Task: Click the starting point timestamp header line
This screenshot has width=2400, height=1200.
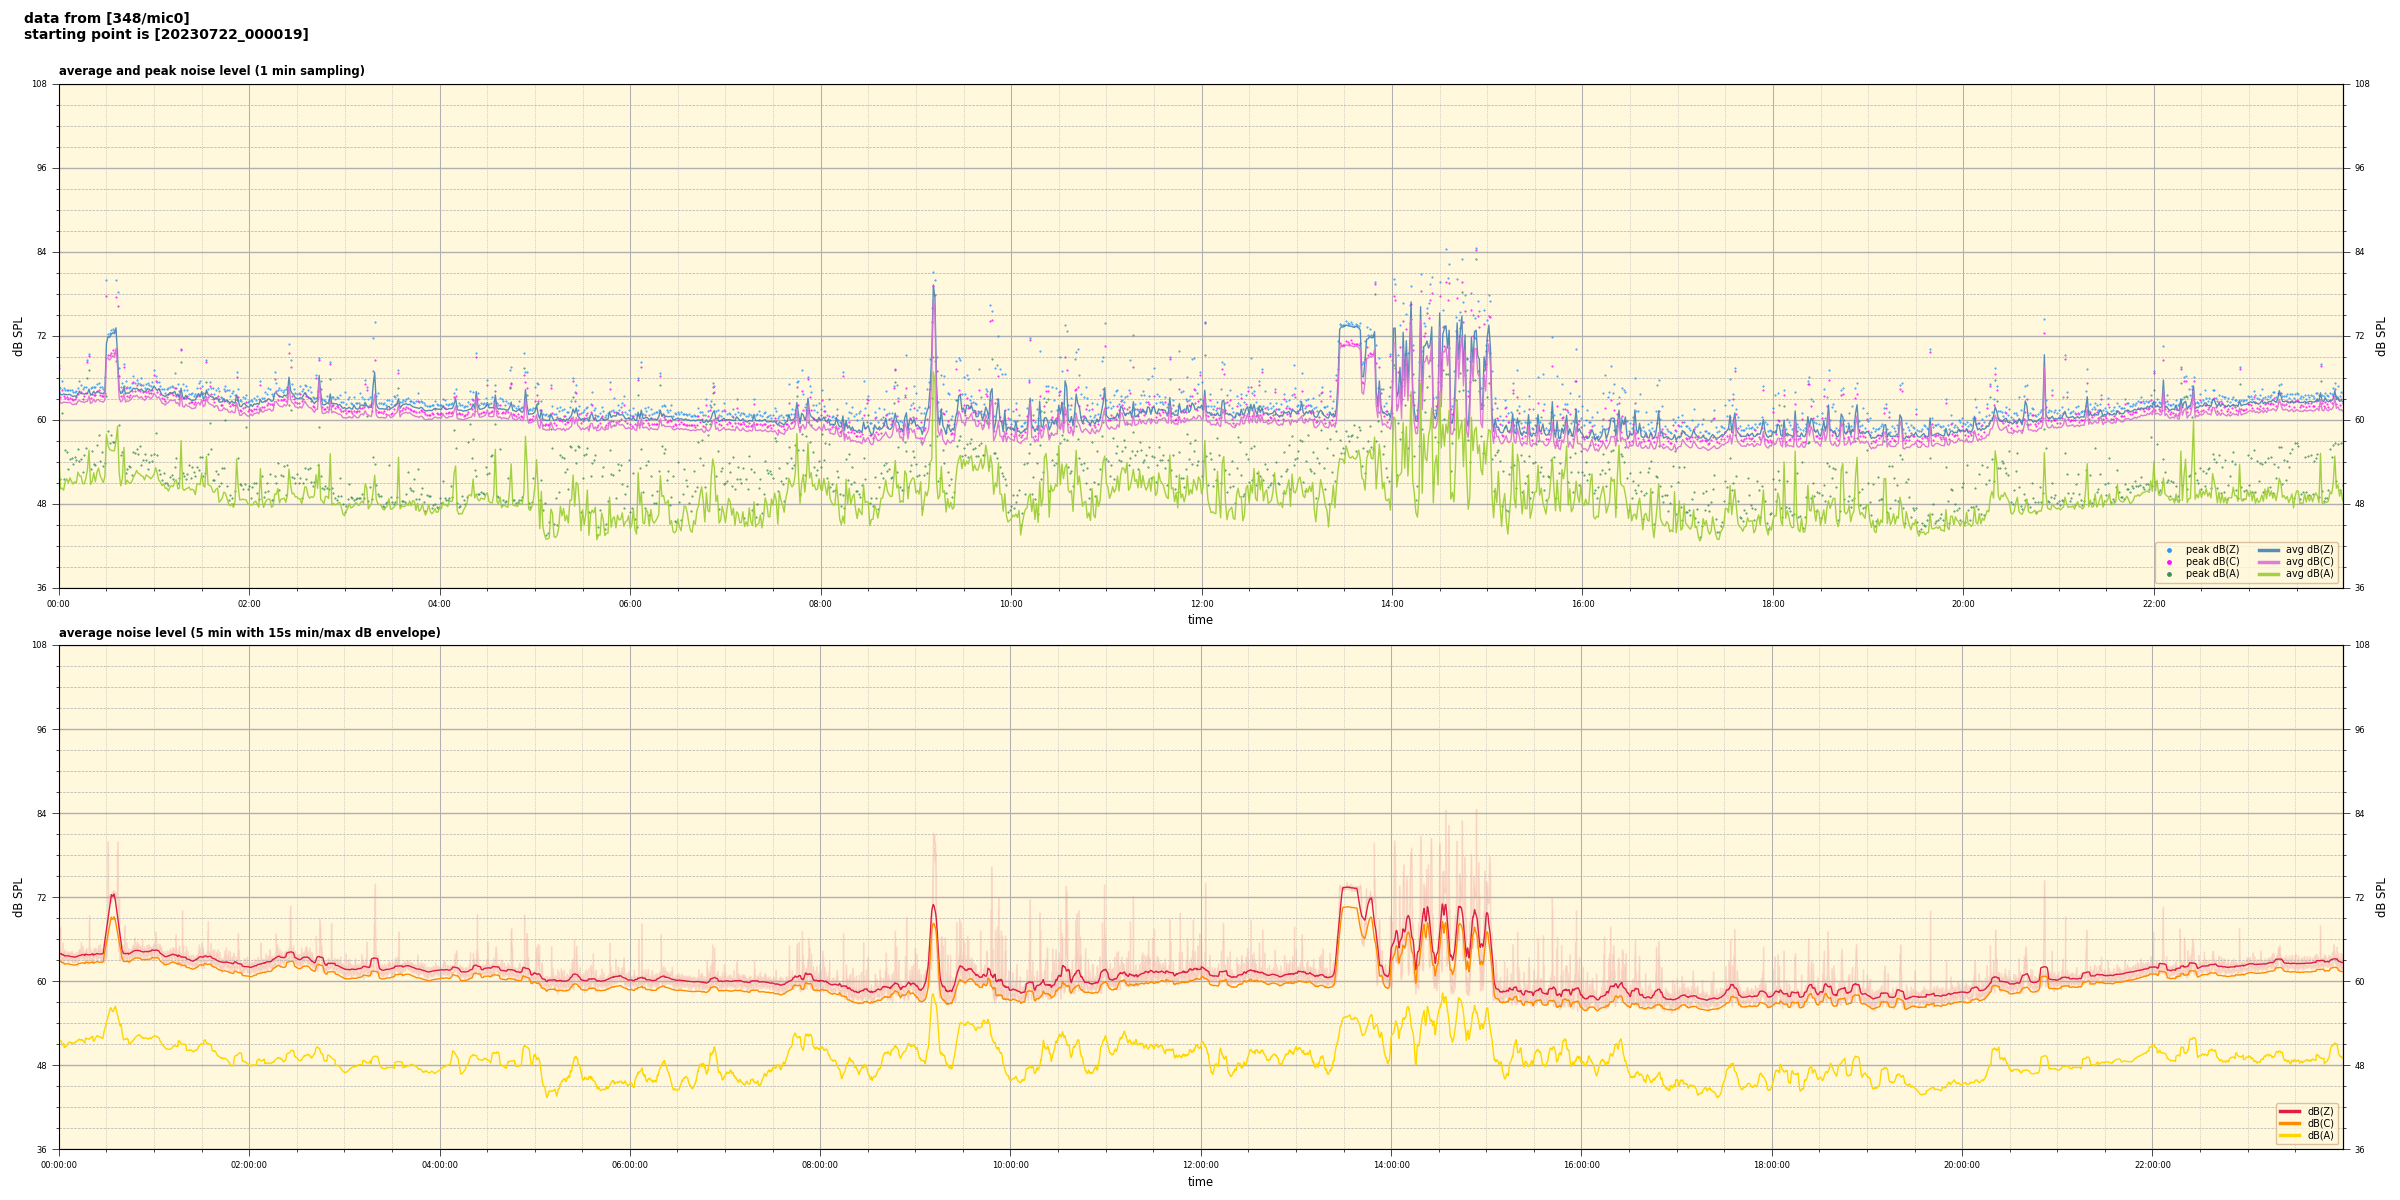Action: pos(166,35)
